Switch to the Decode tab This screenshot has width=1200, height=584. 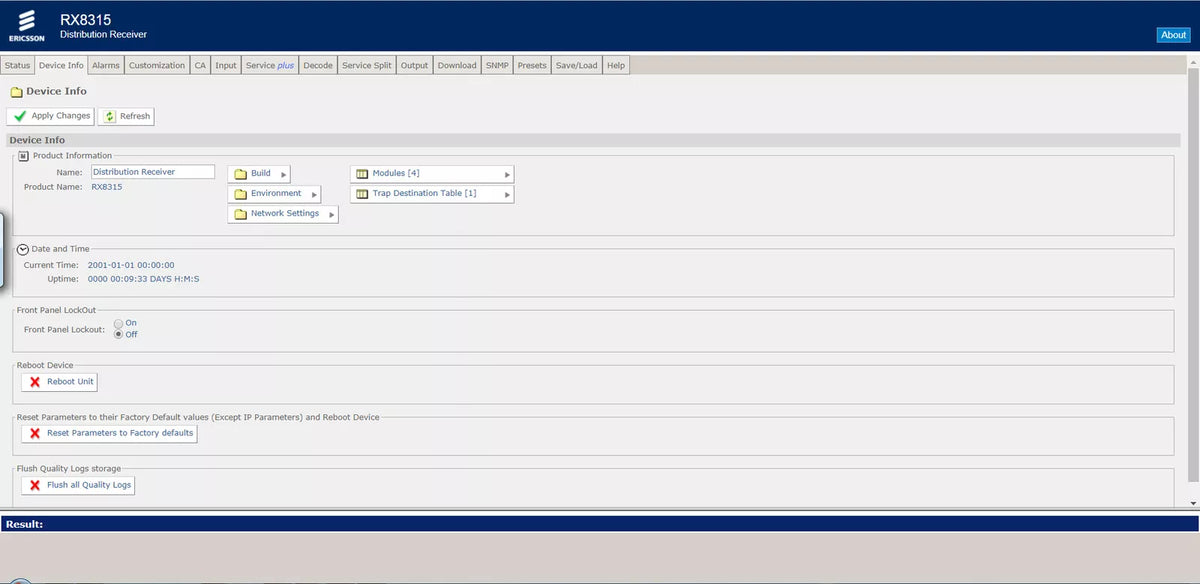point(318,65)
